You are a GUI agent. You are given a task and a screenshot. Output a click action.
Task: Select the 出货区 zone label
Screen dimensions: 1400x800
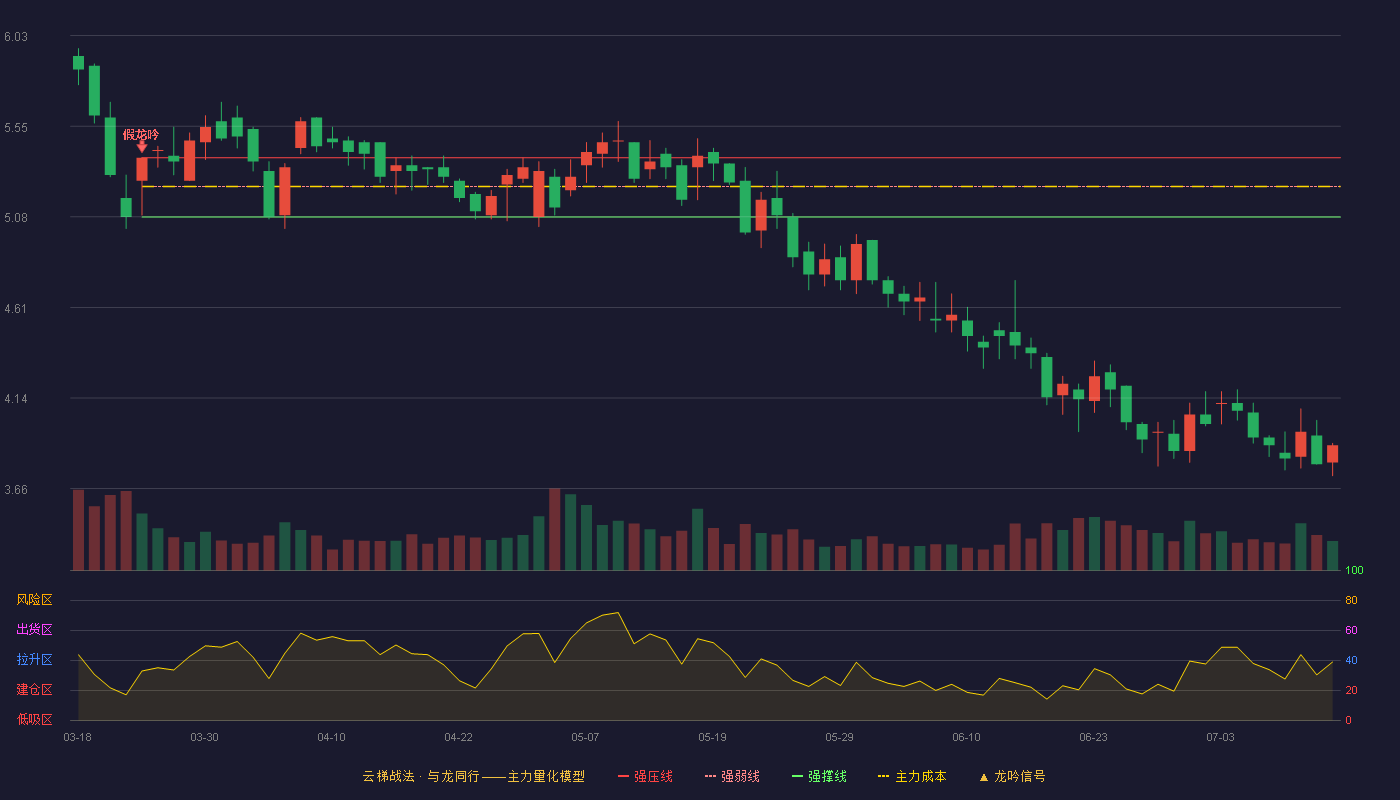34,630
